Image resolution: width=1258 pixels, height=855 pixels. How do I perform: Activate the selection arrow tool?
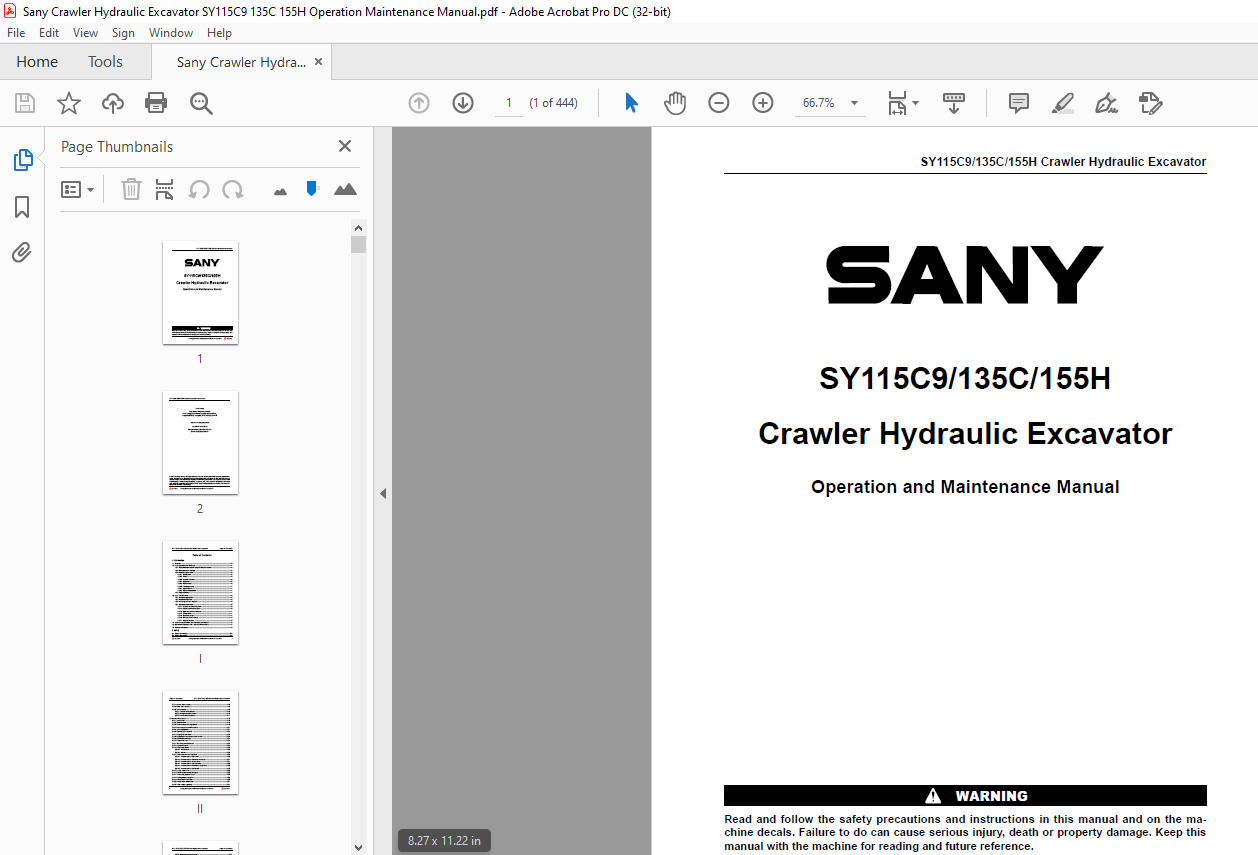click(x=631, y=103)
